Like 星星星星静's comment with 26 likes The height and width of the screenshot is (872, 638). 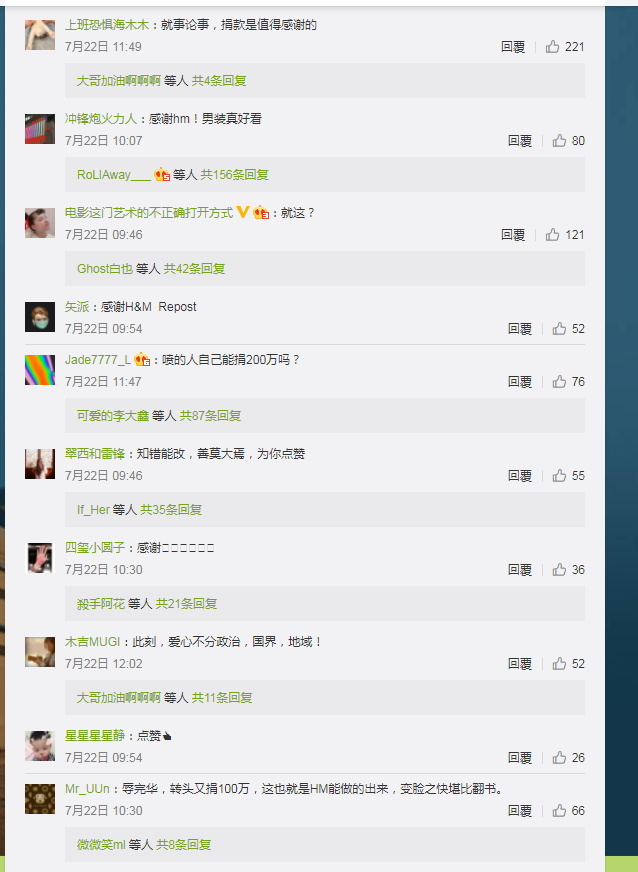click(x=559, y=757)
